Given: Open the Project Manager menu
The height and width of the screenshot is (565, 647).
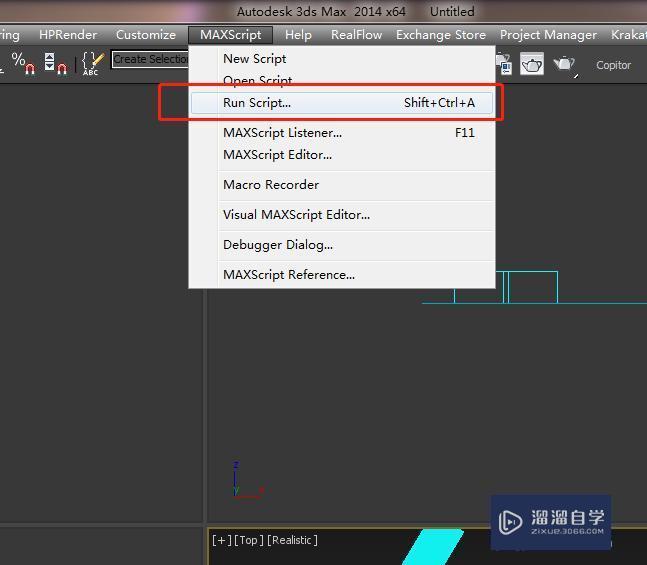Looking at the screenshot, I should (x=548, y=35).
